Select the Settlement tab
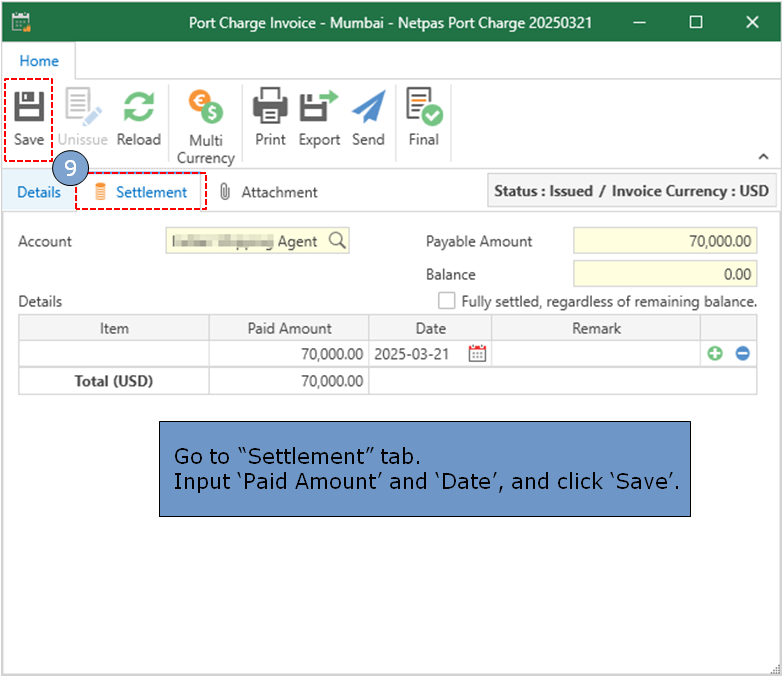Viewport: 783px width, 677px height. 141,192
